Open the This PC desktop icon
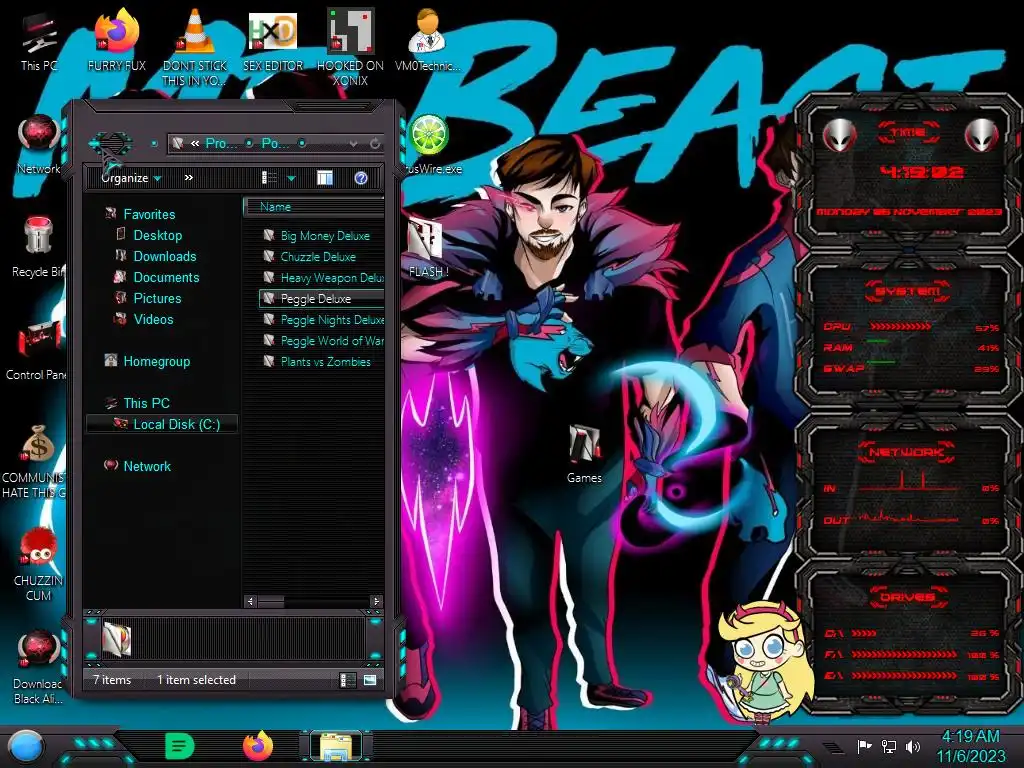 click(39, 40)
